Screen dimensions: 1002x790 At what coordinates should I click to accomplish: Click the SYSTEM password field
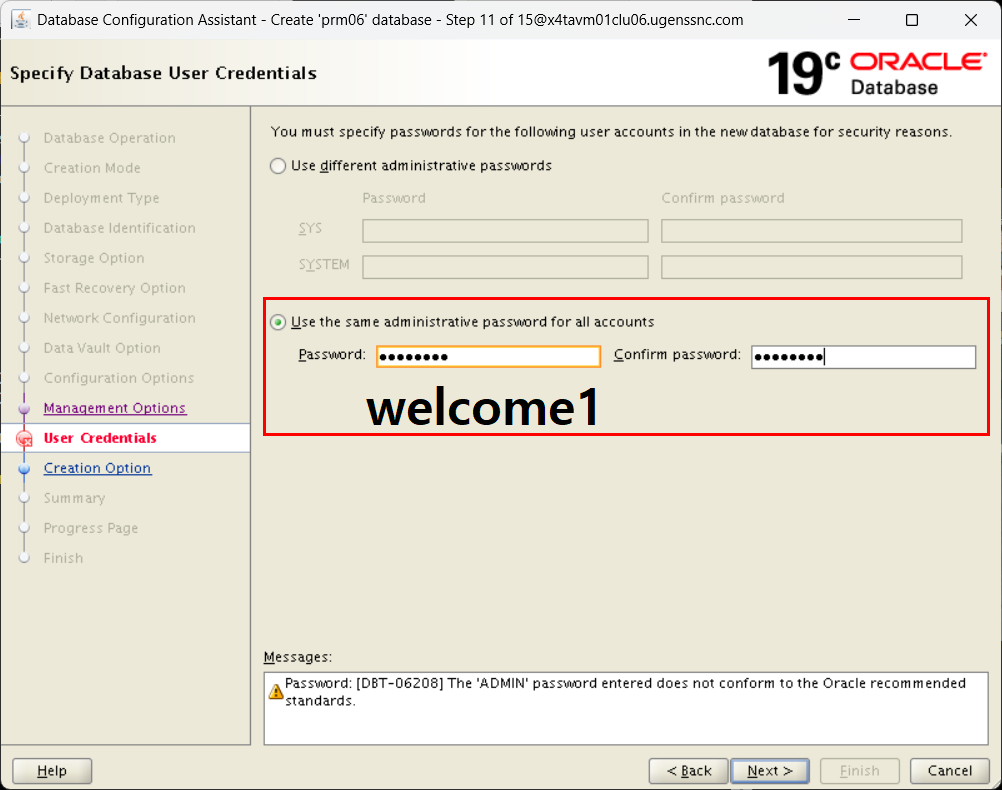[505, 267]
